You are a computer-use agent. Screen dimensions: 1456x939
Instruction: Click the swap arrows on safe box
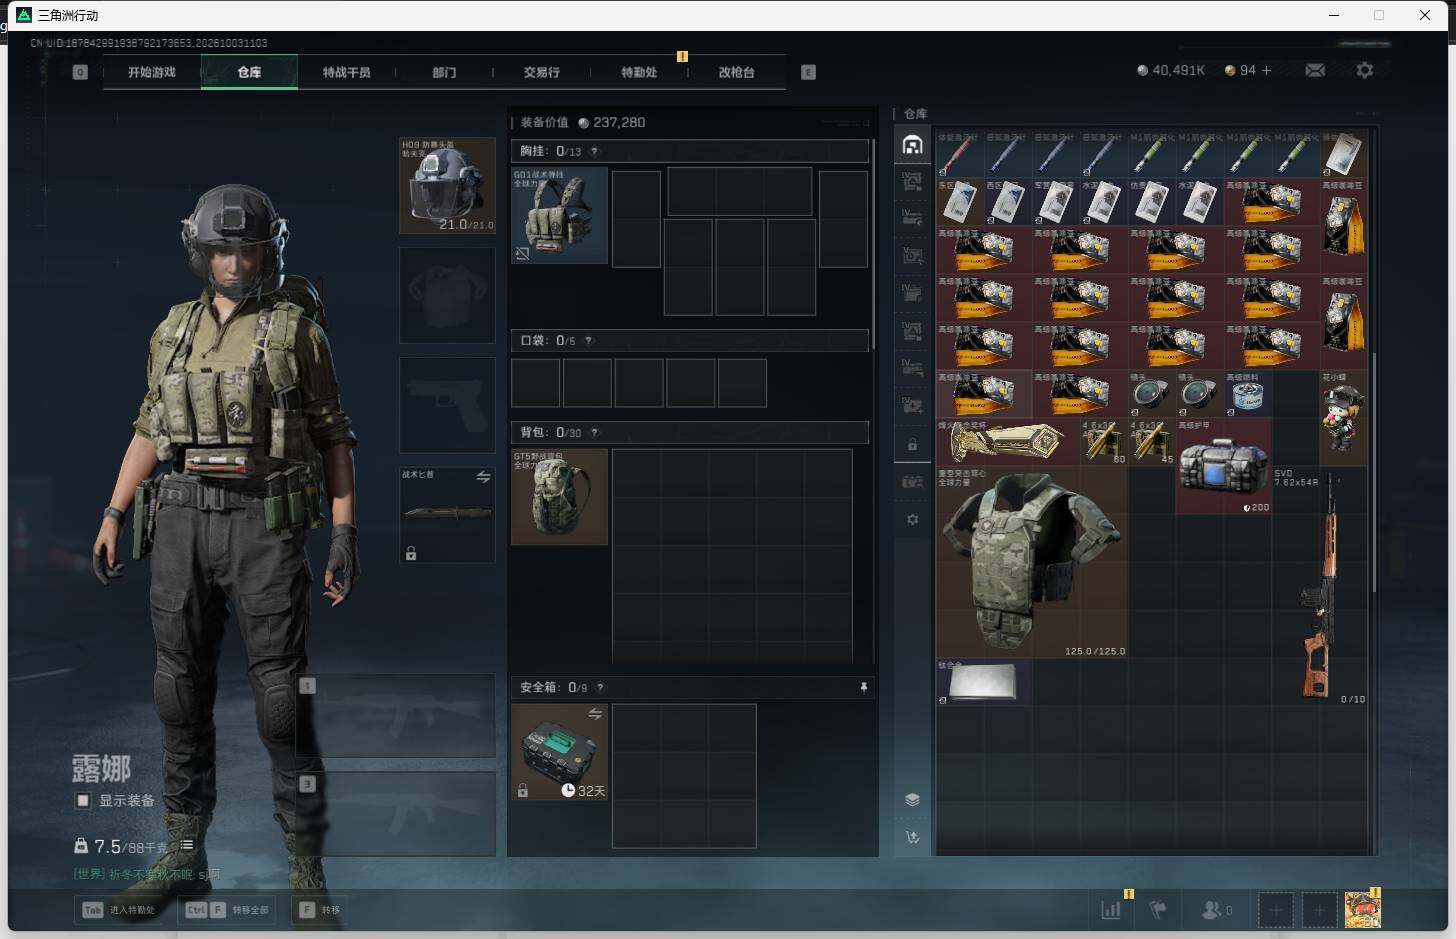(x=595, y=713)
